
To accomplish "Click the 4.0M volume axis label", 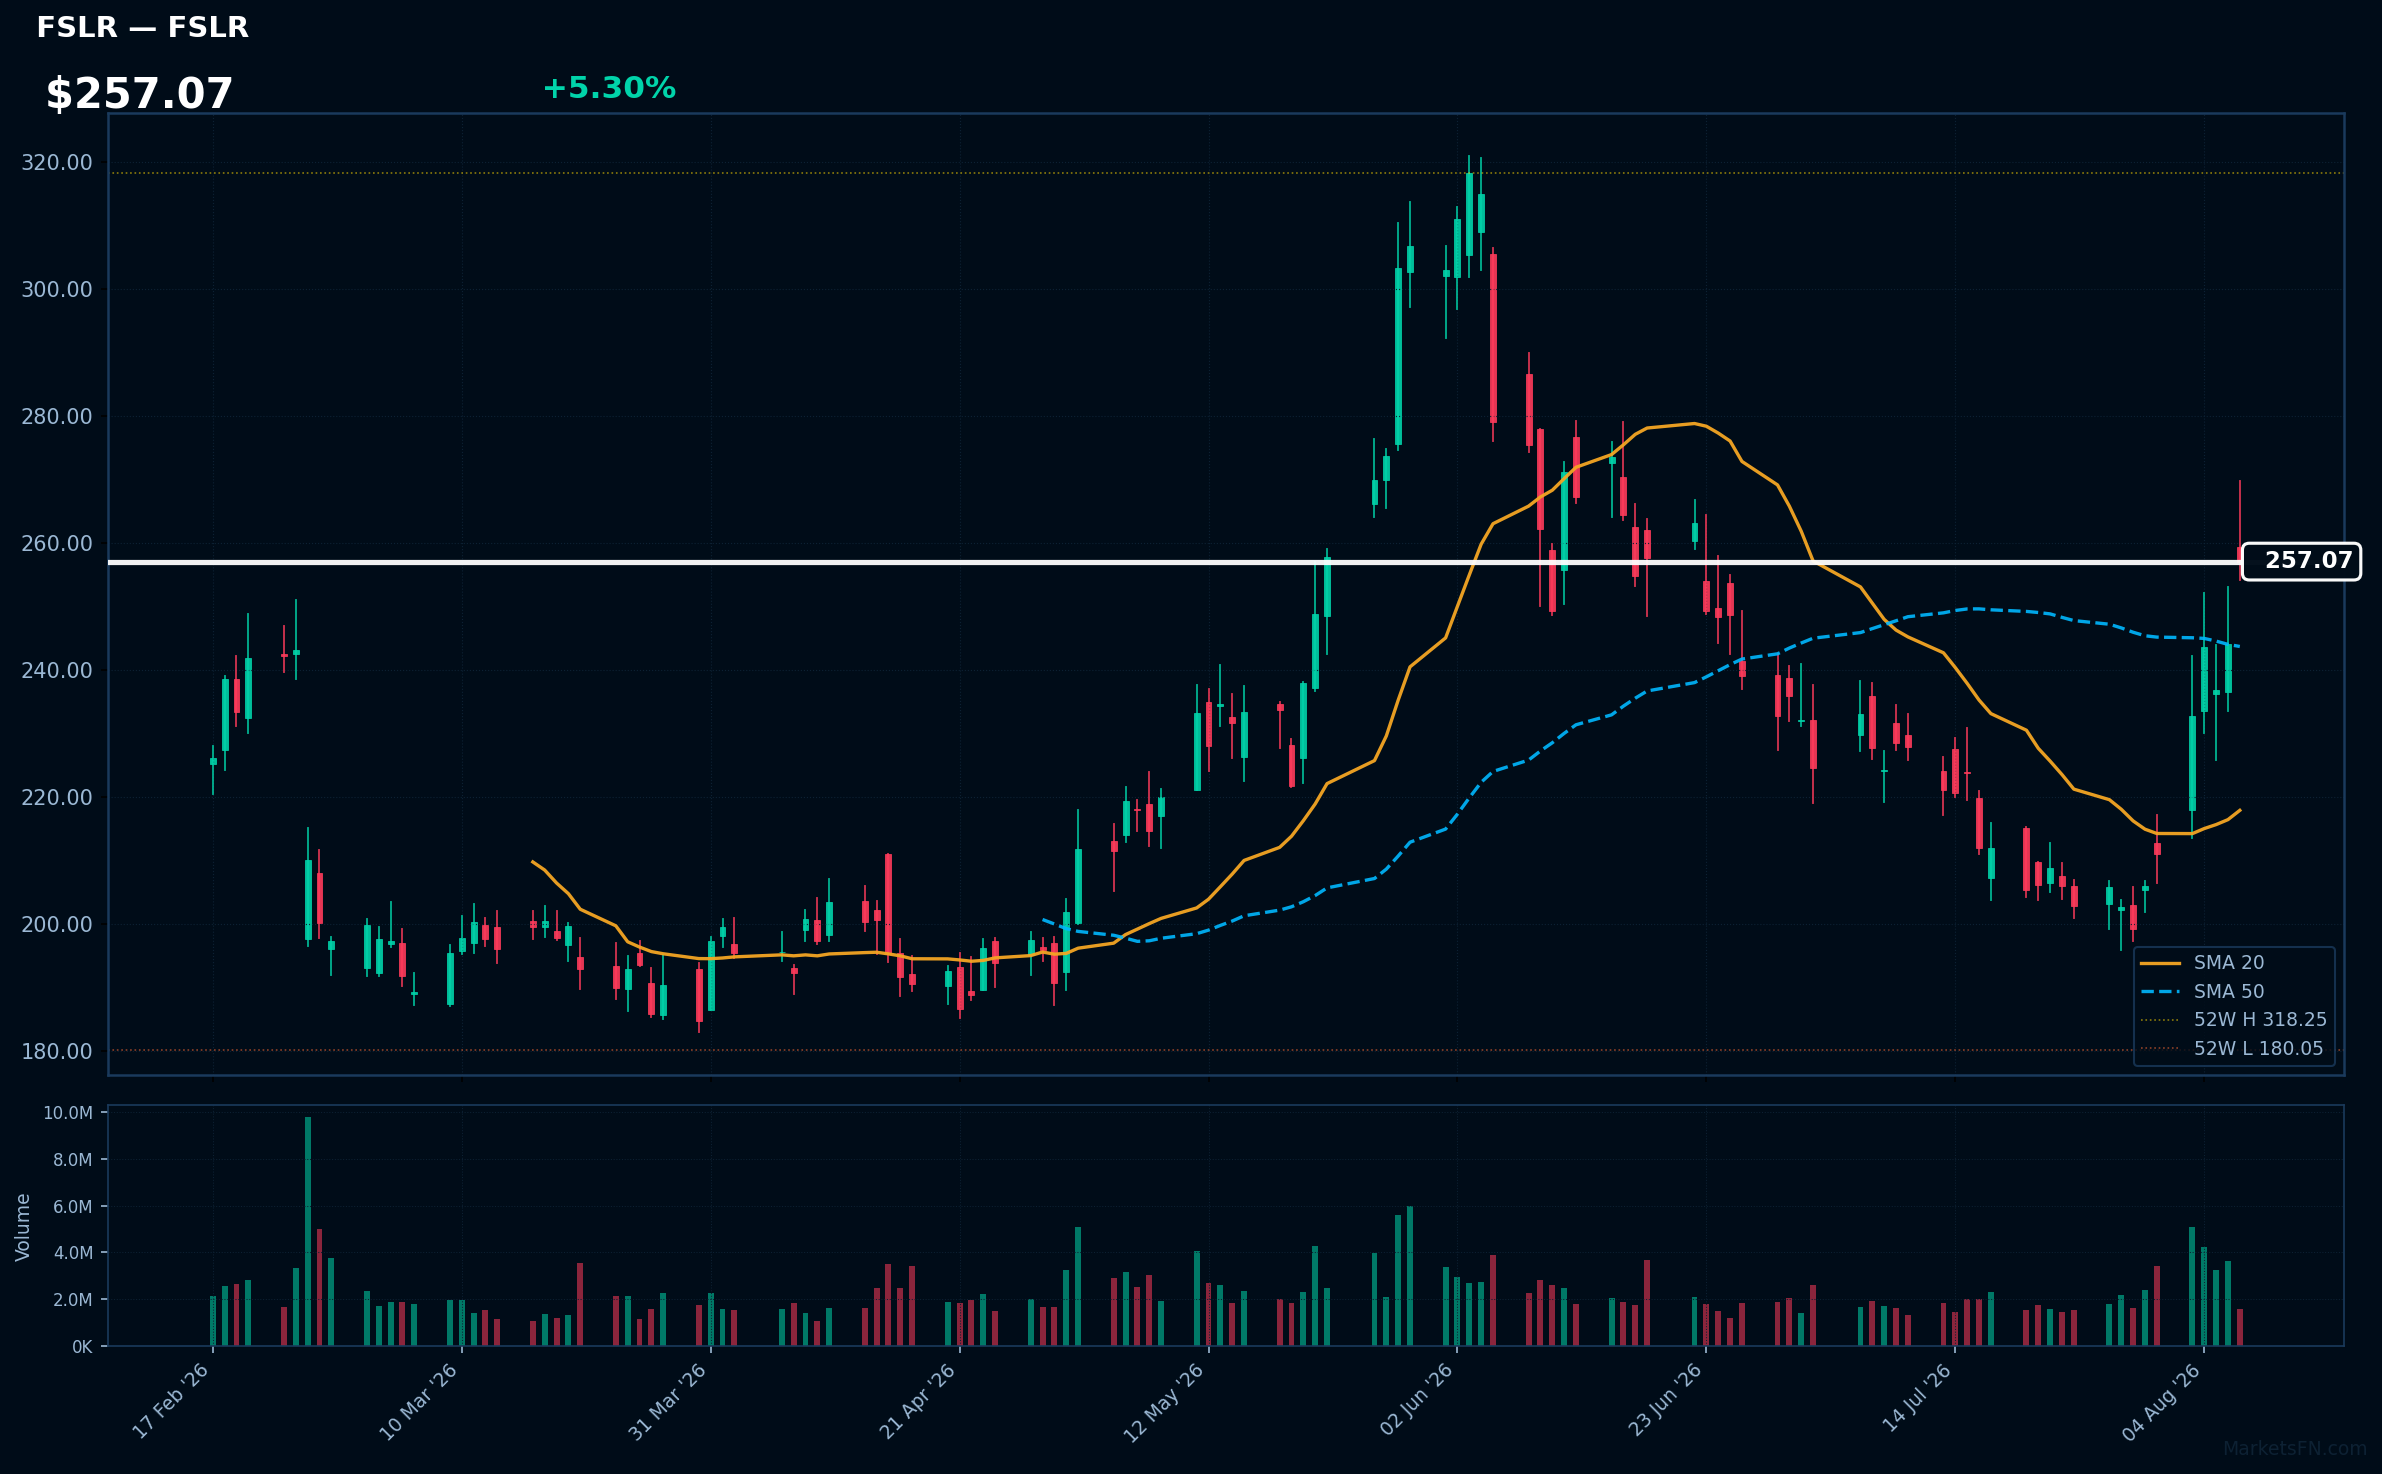I will point(72,1253).
